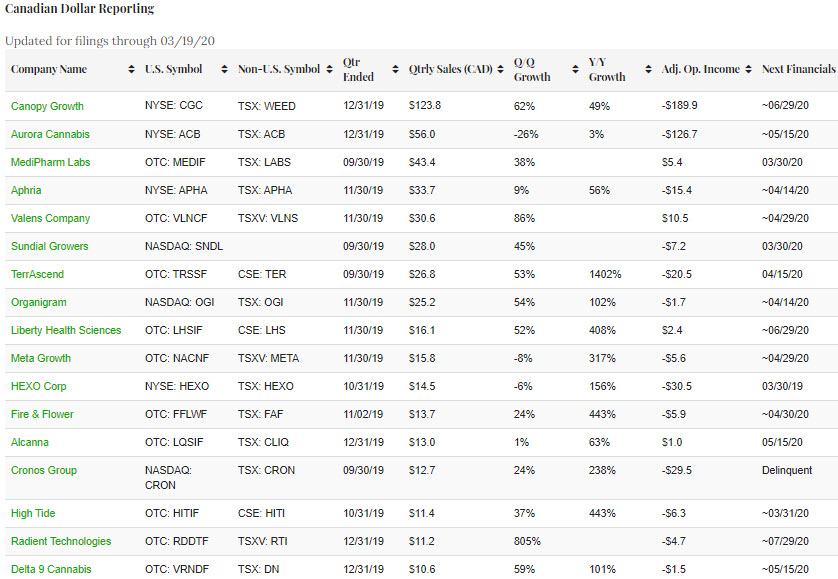The height and width of the screenshot is (579, 838).
Task: Select Sundial Growers link
Action: point(49,246)
